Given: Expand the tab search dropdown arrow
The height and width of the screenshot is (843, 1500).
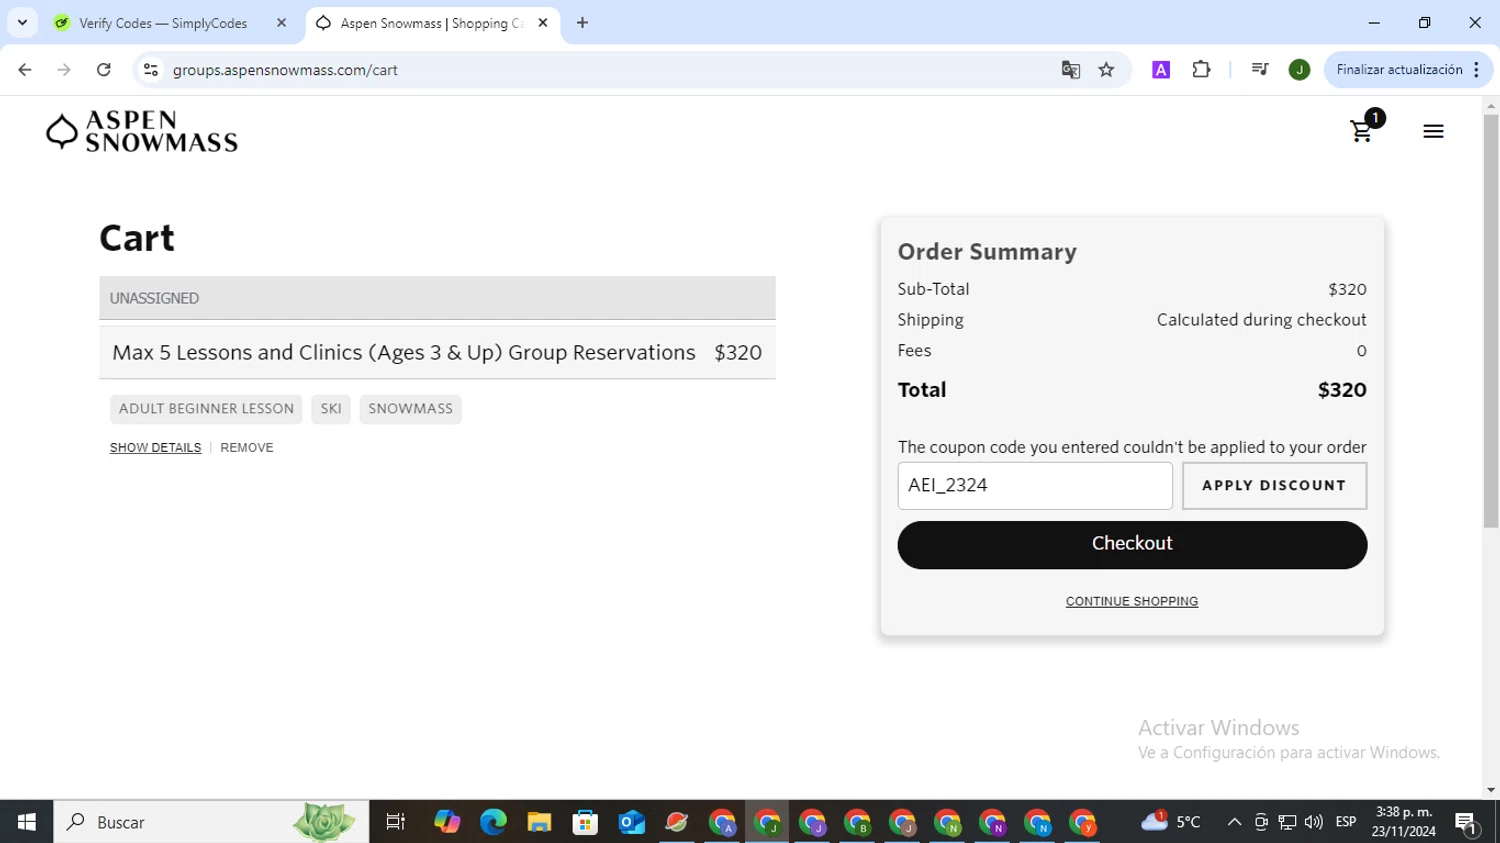Looking at the screenshot, I should click(x=22, y=23).
